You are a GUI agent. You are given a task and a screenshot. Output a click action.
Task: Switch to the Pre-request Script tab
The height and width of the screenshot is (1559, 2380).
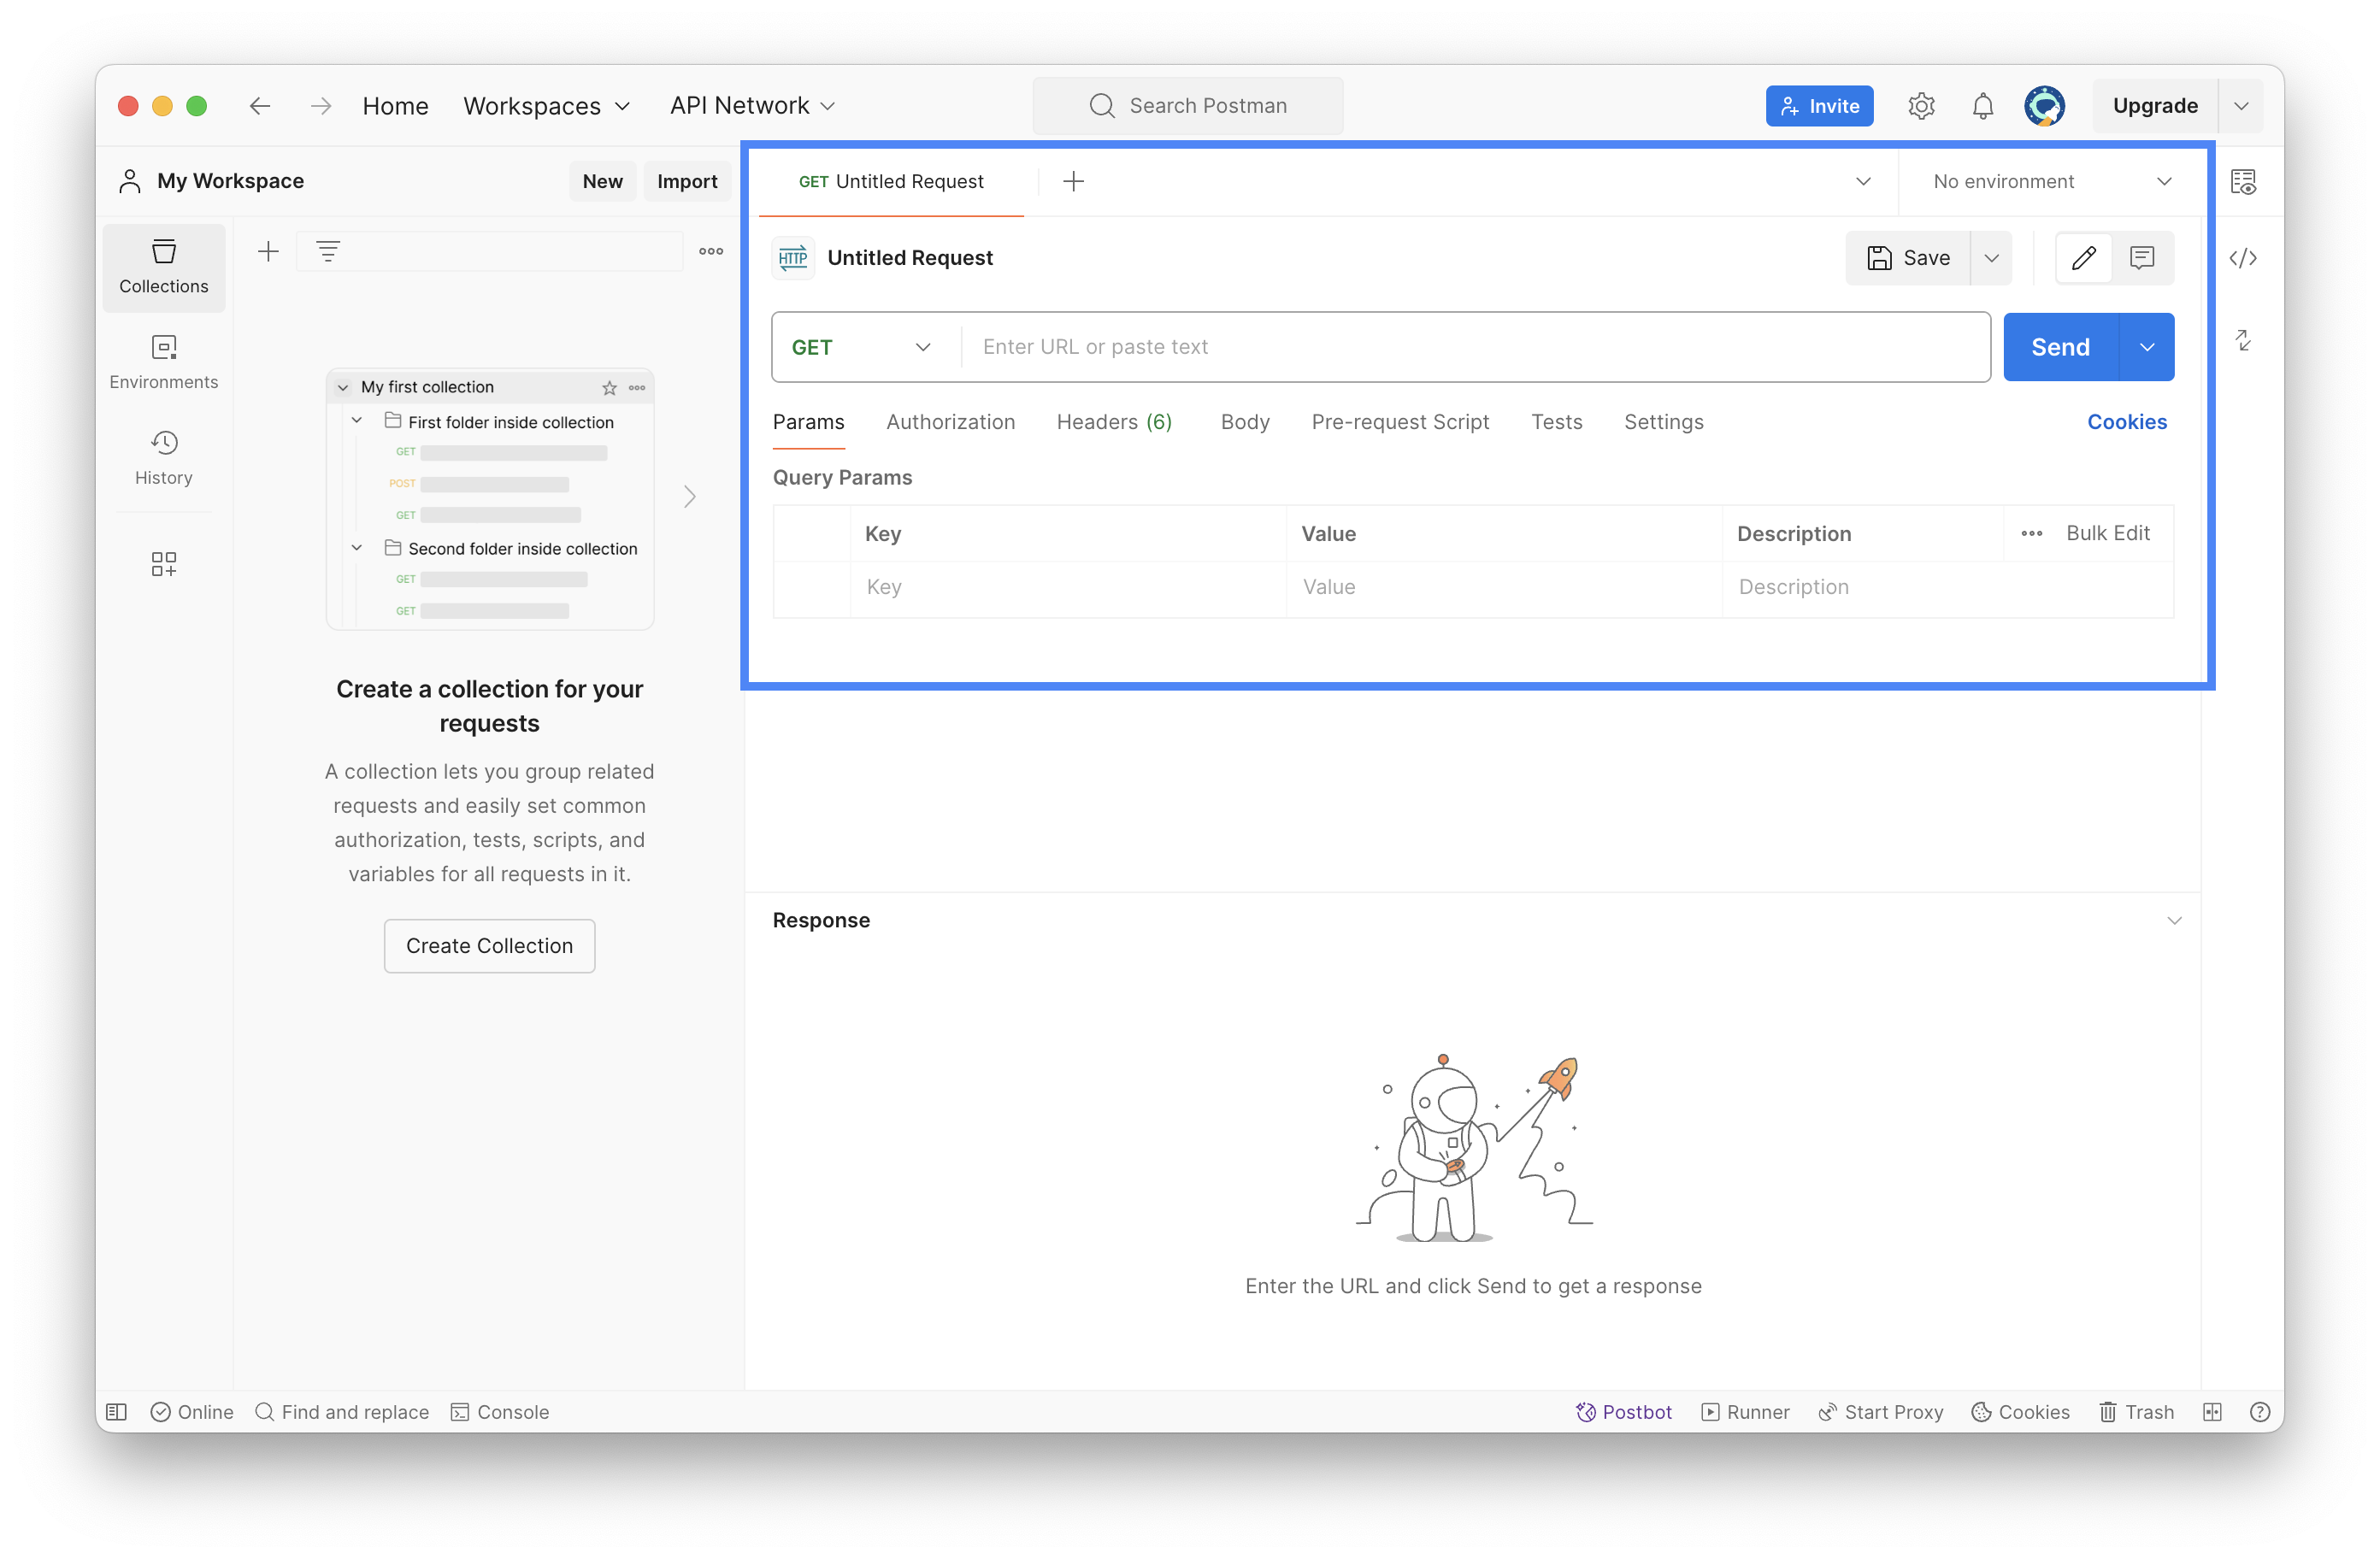click(1400, 422)
